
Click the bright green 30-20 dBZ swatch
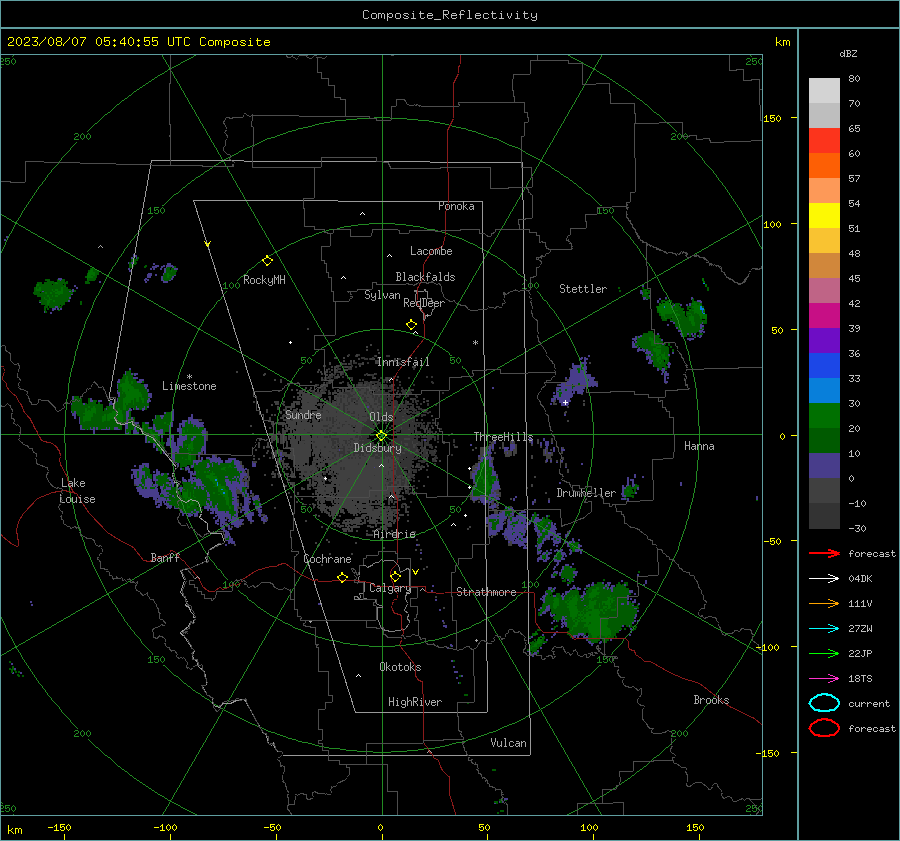pos(824,416)
